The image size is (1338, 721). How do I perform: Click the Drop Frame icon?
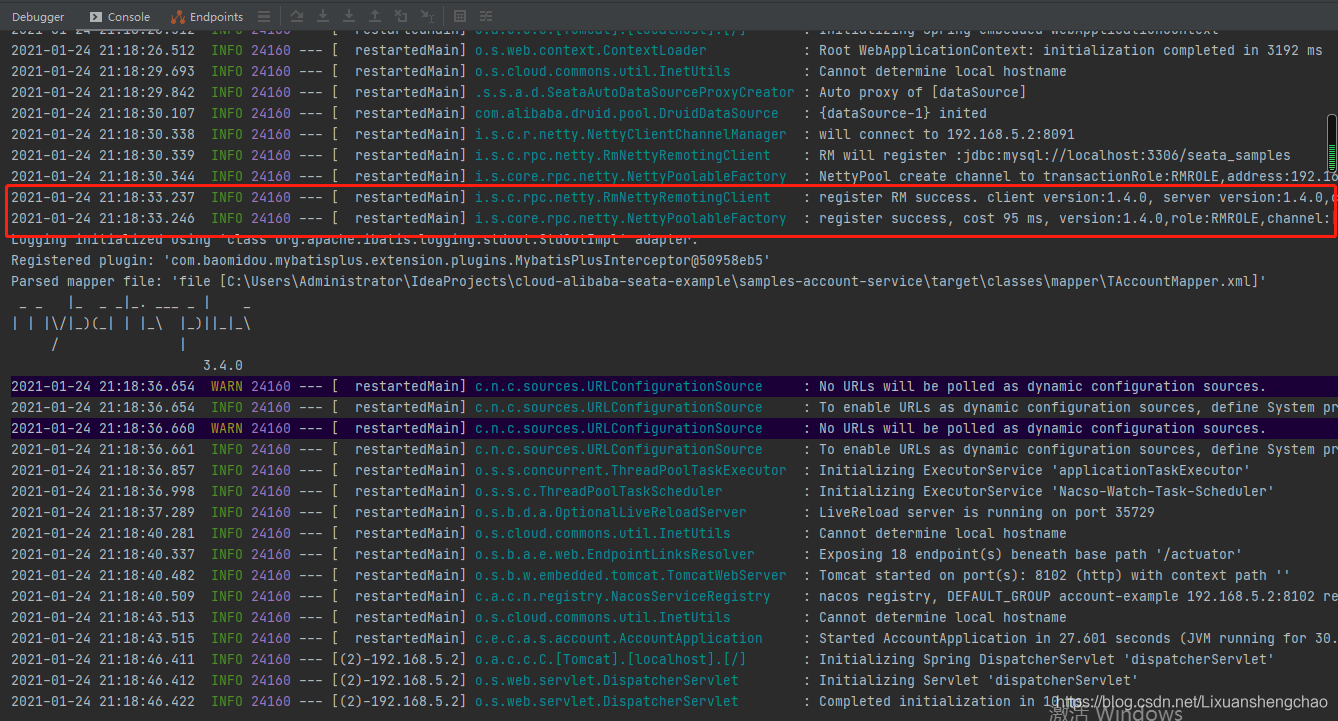pos(401,17)
